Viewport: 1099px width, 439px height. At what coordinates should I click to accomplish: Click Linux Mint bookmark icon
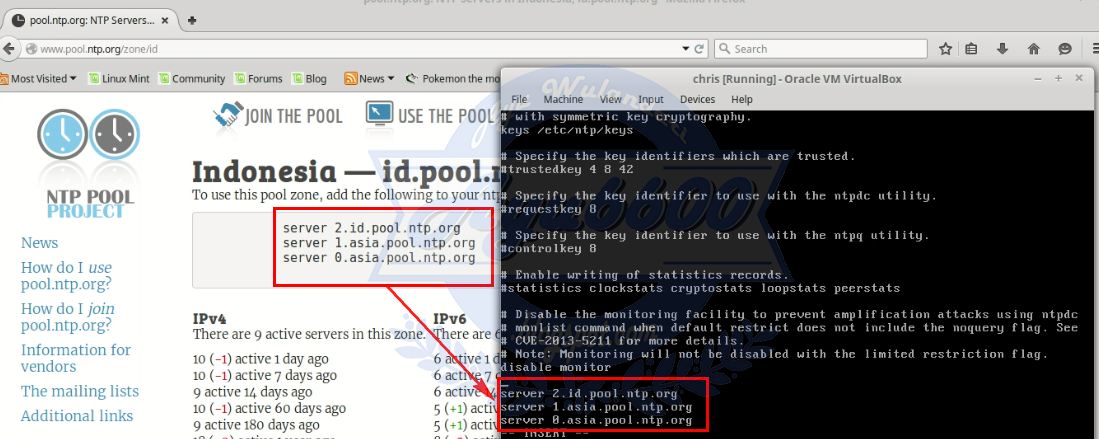tap(93, 79)
